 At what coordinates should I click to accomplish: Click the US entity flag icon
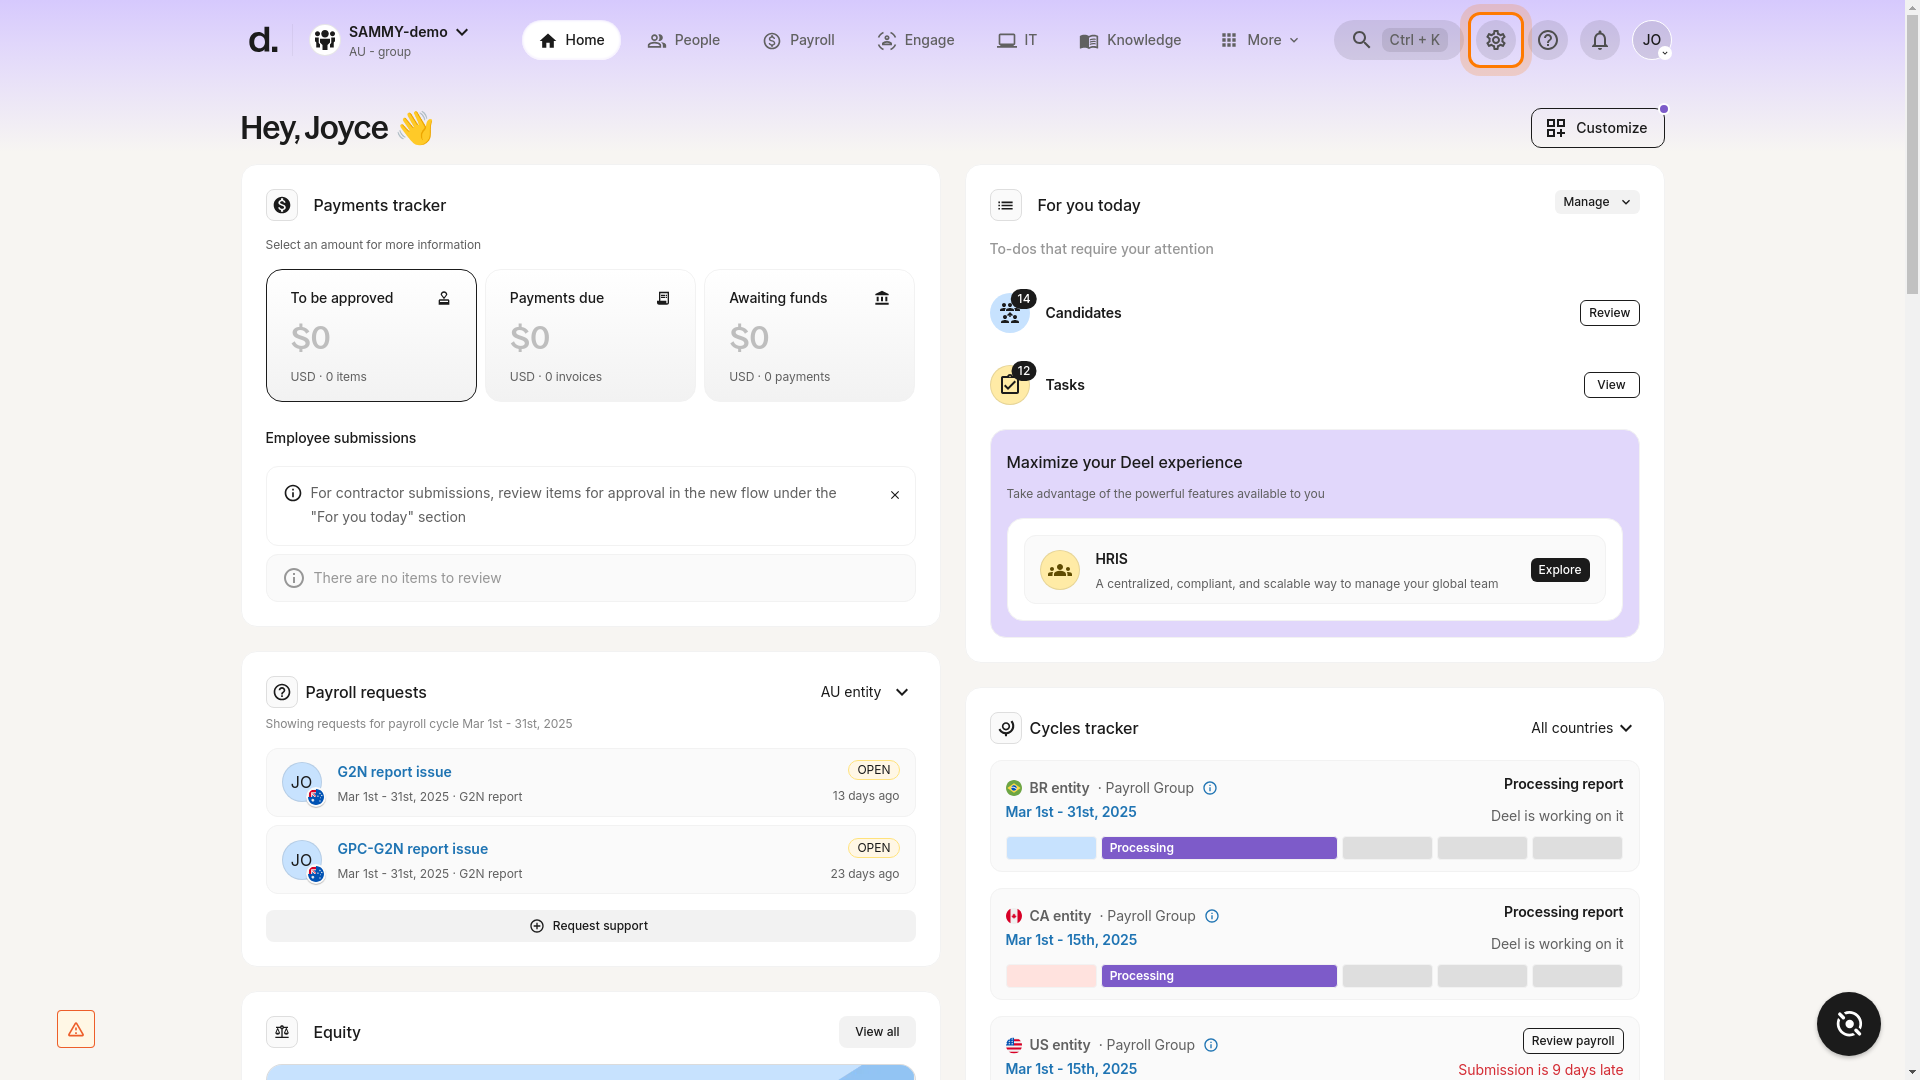click(x=1013, y=1045)
